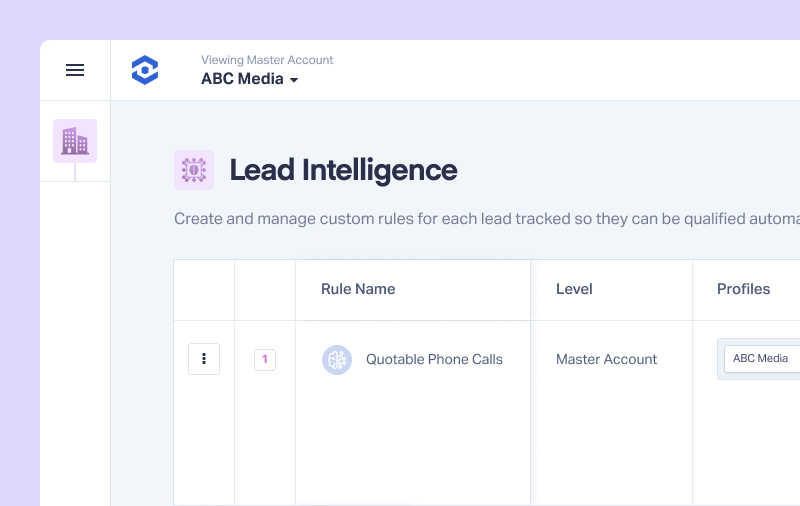Click the brain icon beside Quotable Phone Calls
800x506 pixels.
337,360
